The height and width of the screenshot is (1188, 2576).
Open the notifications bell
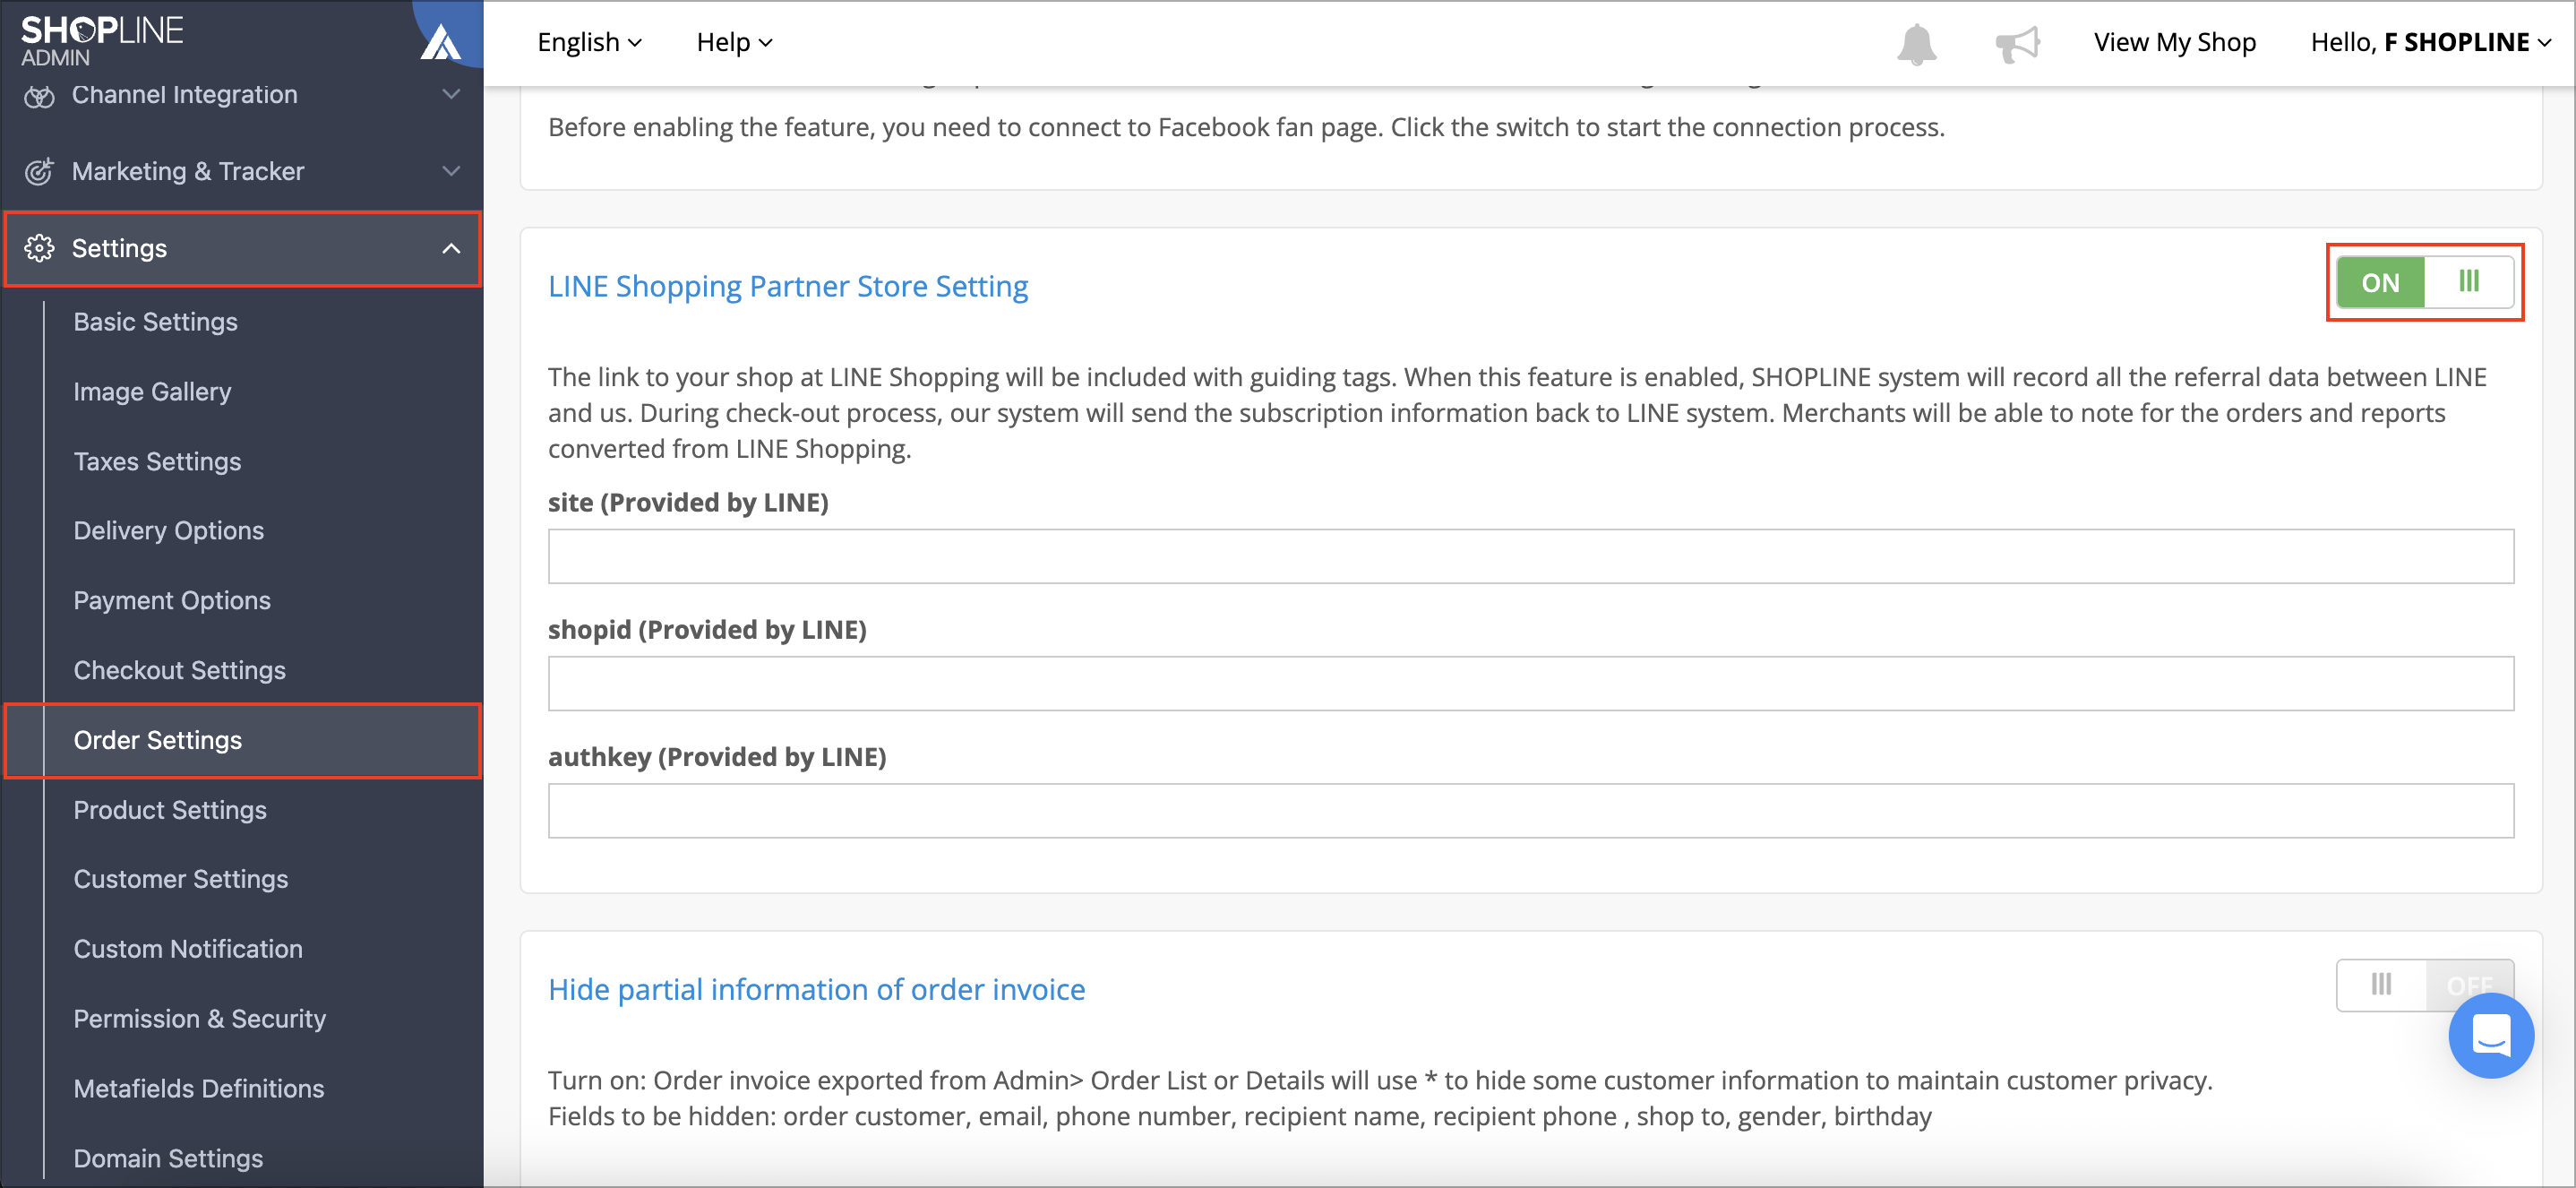tap(1916, 44)
